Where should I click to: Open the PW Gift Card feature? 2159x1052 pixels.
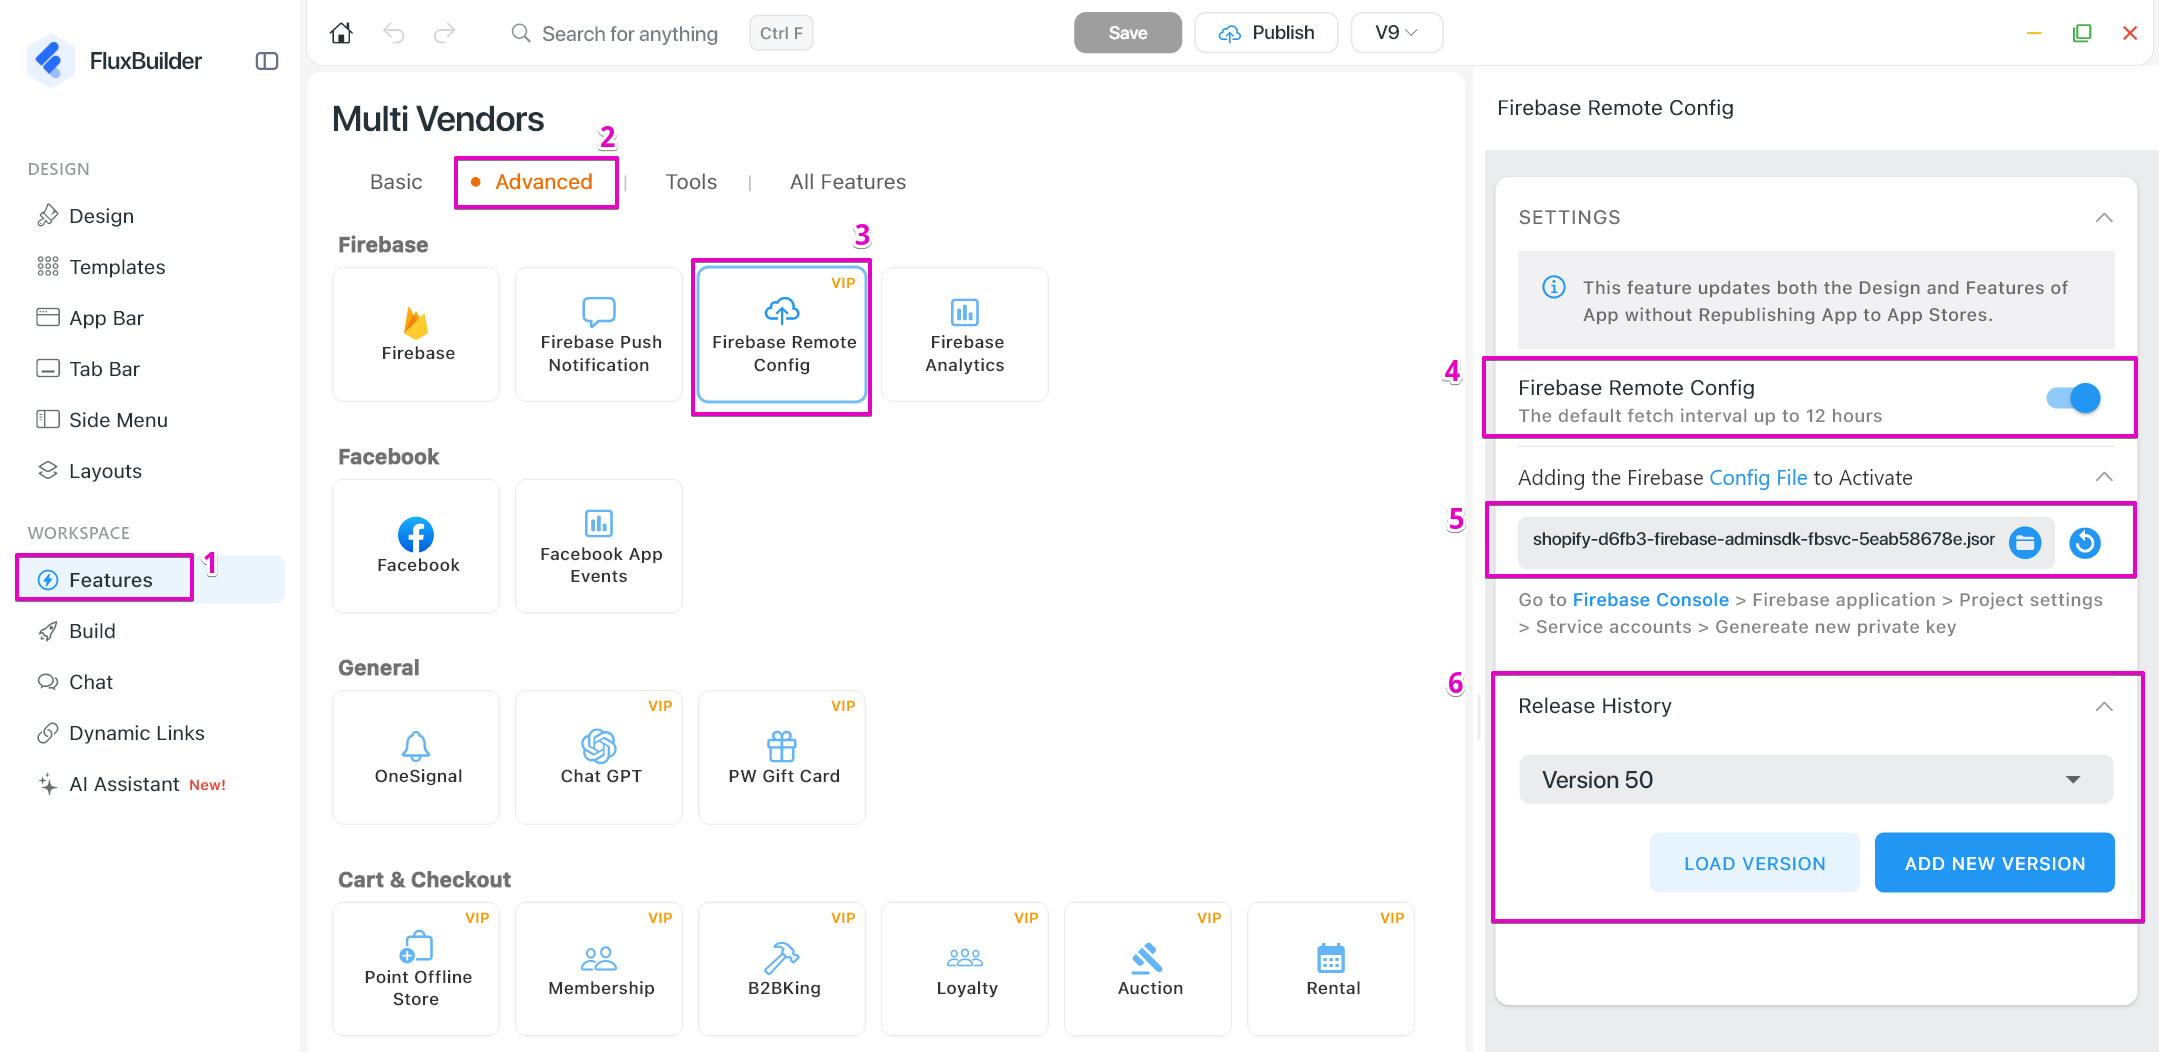782,757
